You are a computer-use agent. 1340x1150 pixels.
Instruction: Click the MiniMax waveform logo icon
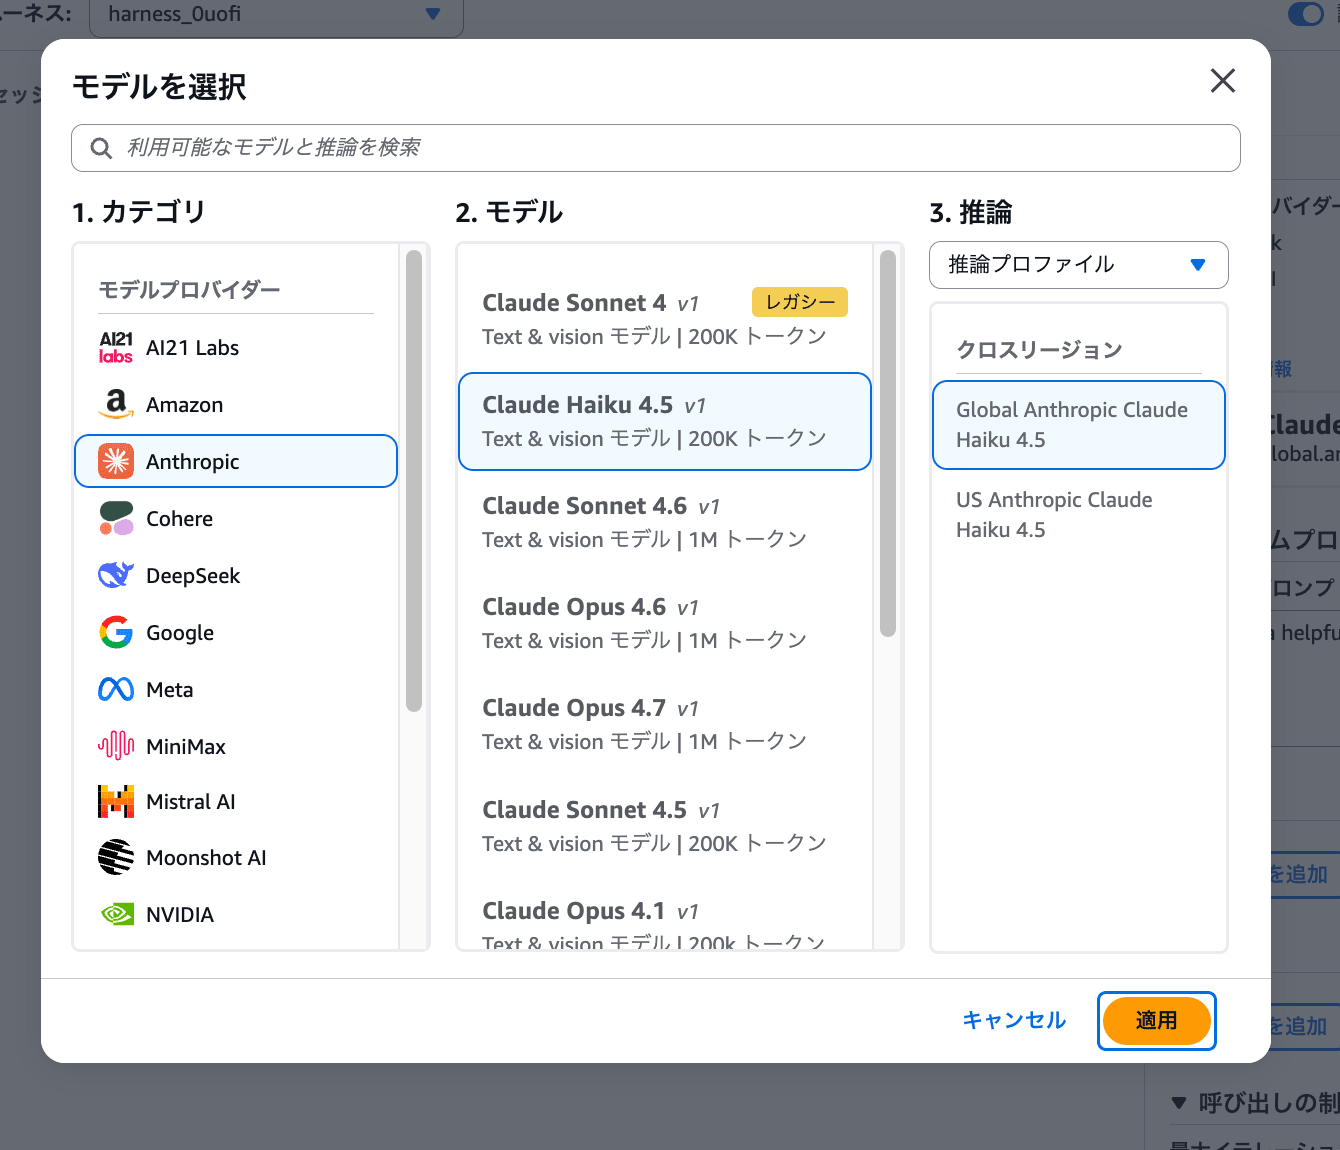[116, 746]
